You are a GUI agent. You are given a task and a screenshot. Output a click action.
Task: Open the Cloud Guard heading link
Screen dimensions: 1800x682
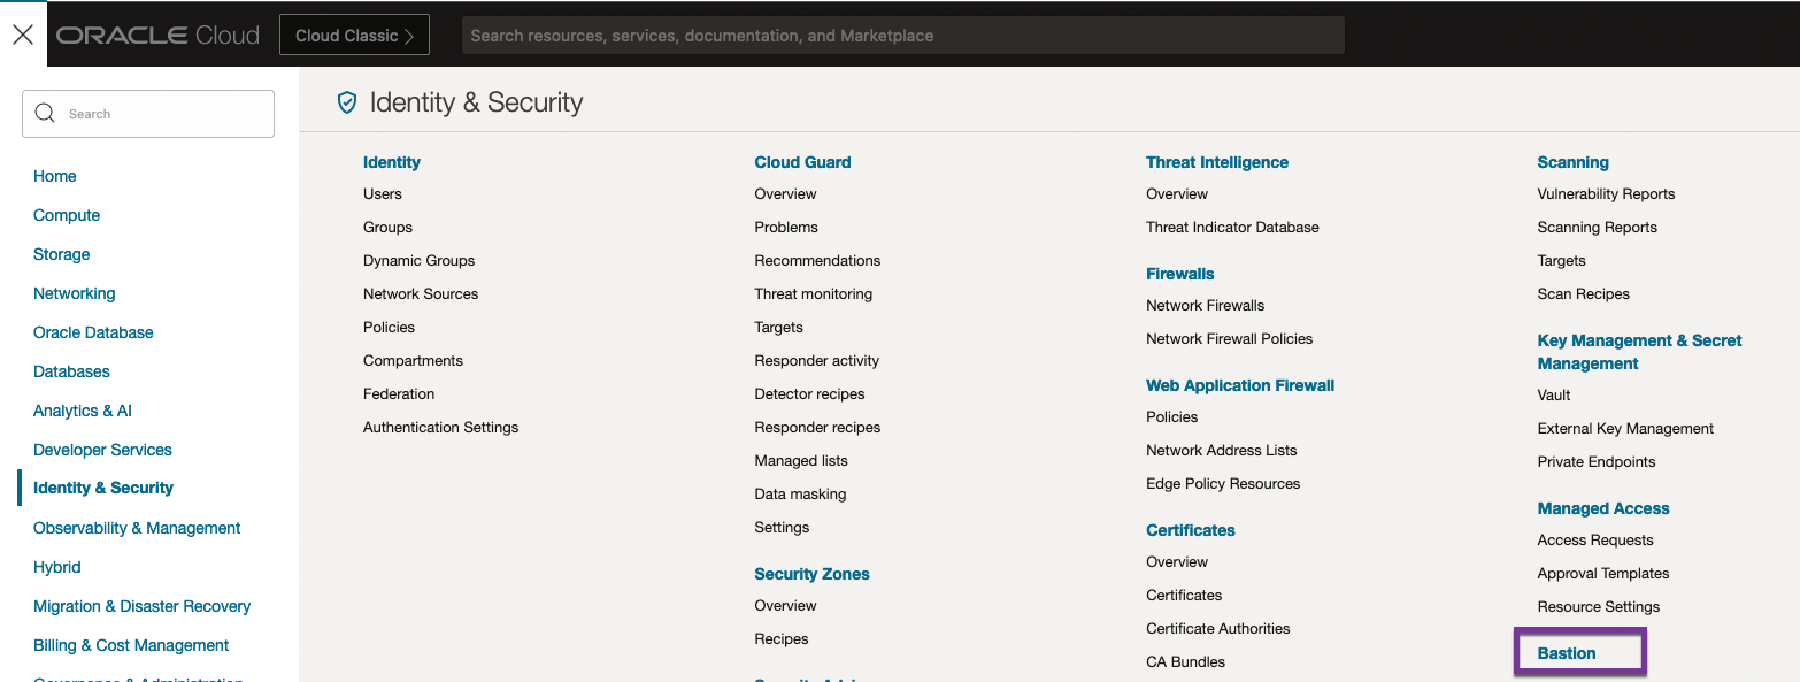[x=802, y=162]
